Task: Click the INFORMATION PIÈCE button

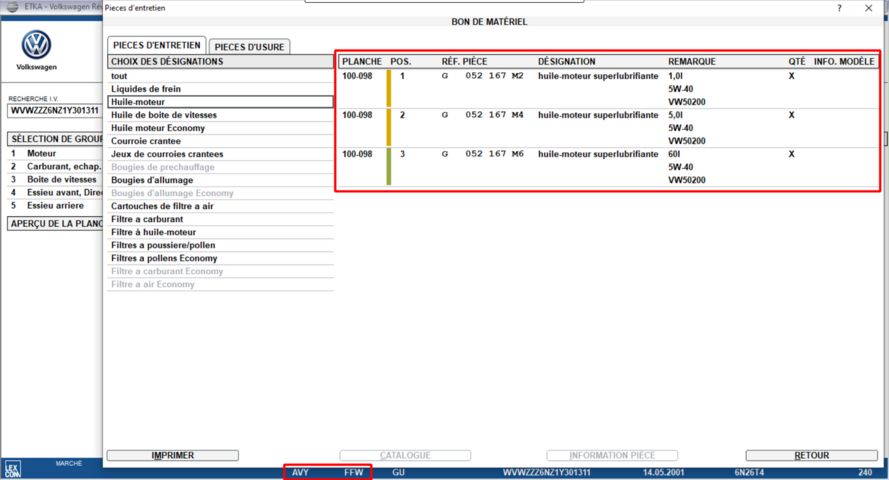Action: (x=612, y=456)
